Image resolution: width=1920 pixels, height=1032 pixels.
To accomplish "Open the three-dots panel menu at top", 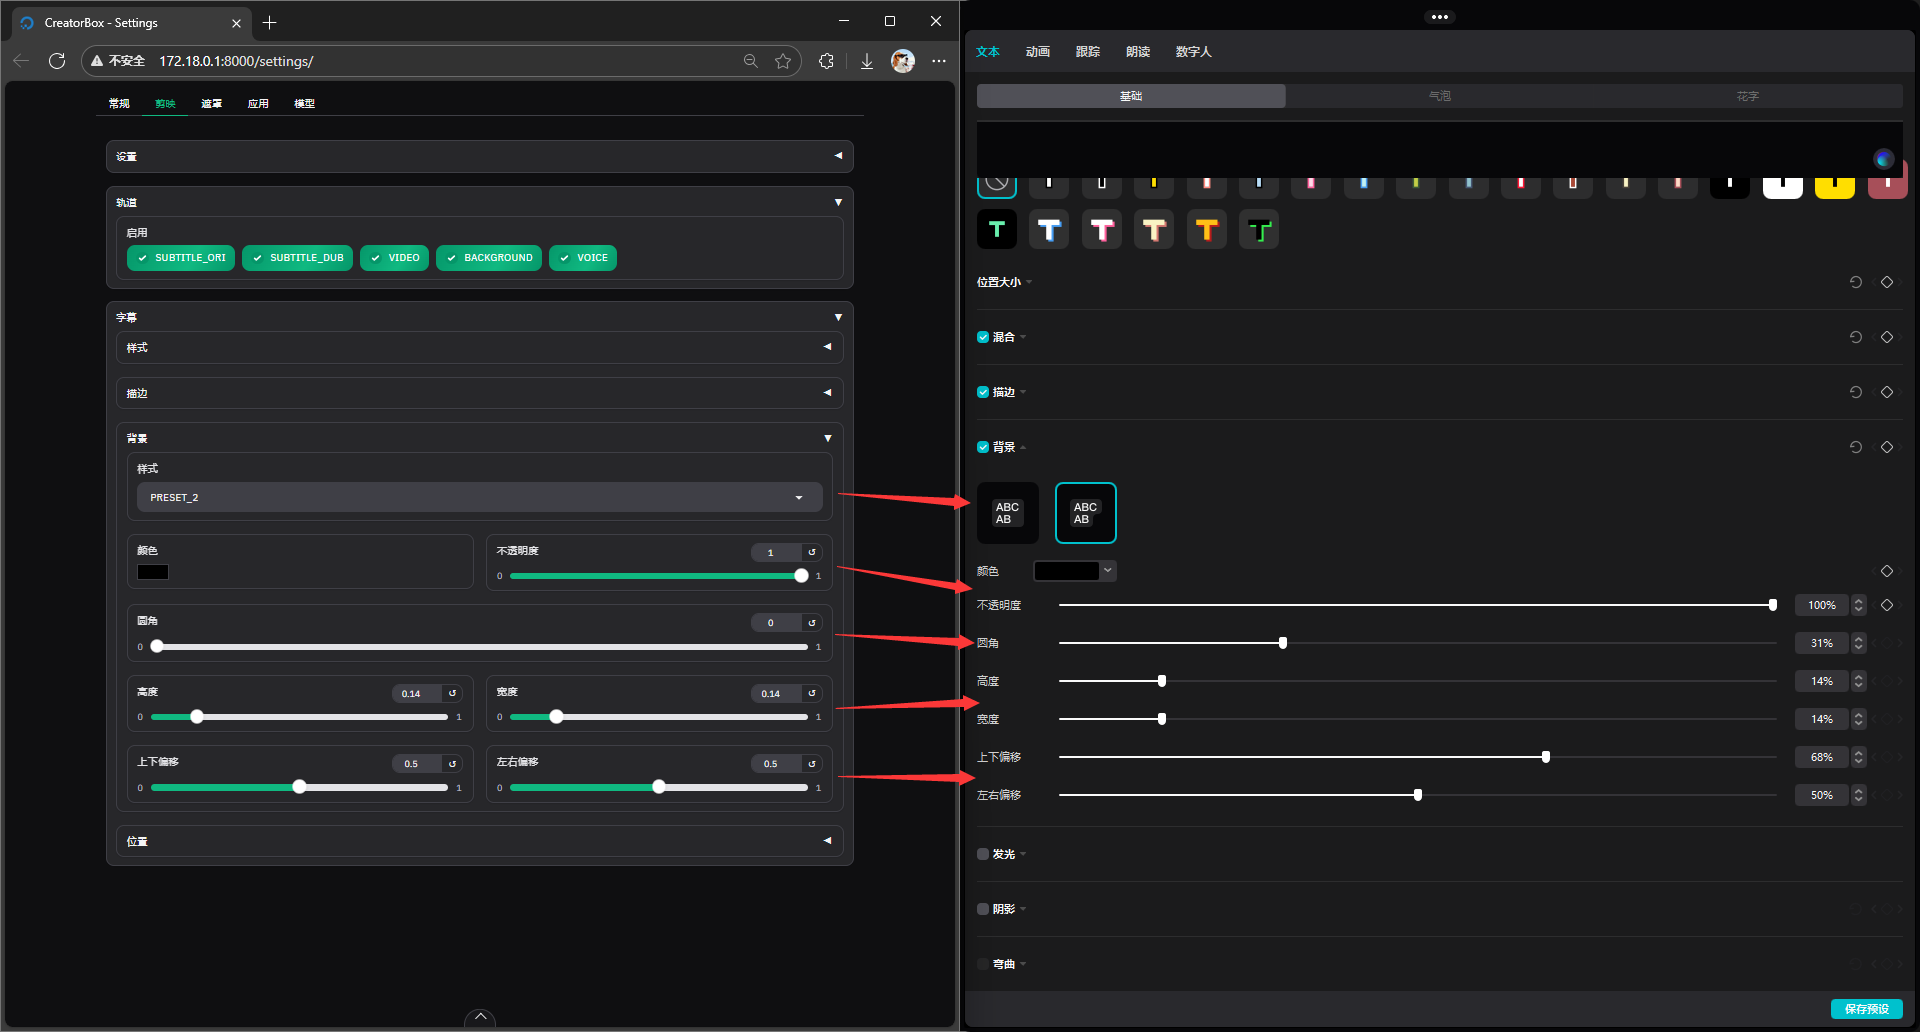I will [x=1440, y=17].
